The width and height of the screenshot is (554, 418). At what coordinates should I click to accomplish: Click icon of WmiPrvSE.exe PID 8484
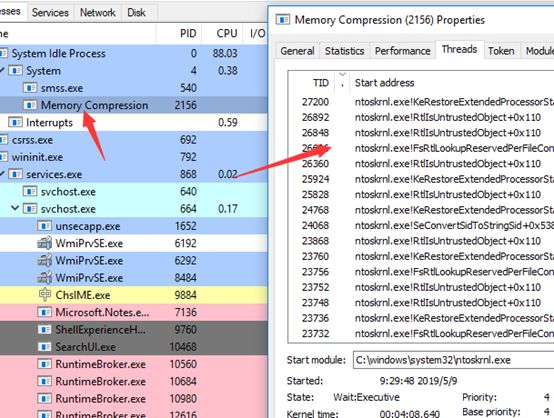point(45,278)
